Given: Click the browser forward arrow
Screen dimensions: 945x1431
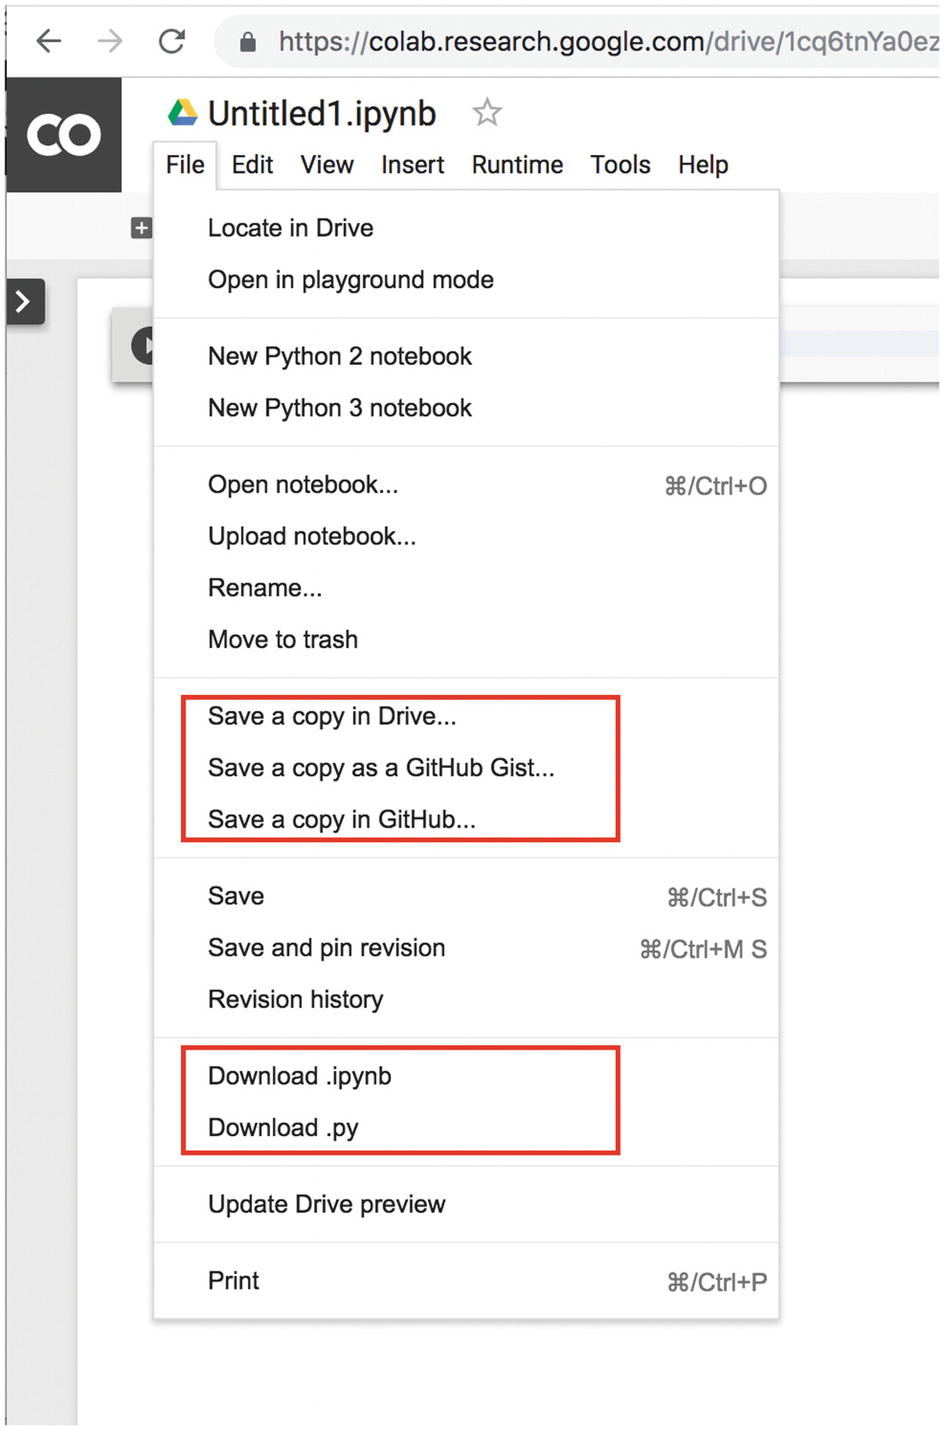Looking at the screenshot, I should 110,41.
